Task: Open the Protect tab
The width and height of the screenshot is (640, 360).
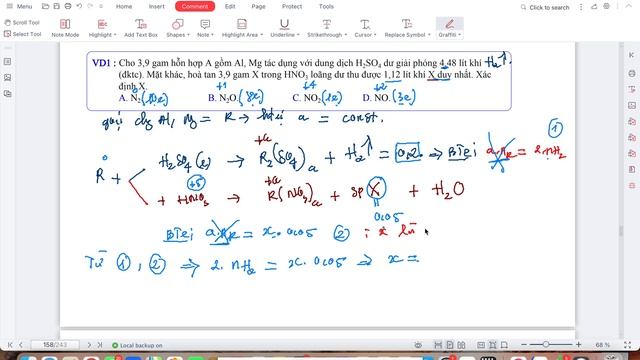Action: coord(292,7)
